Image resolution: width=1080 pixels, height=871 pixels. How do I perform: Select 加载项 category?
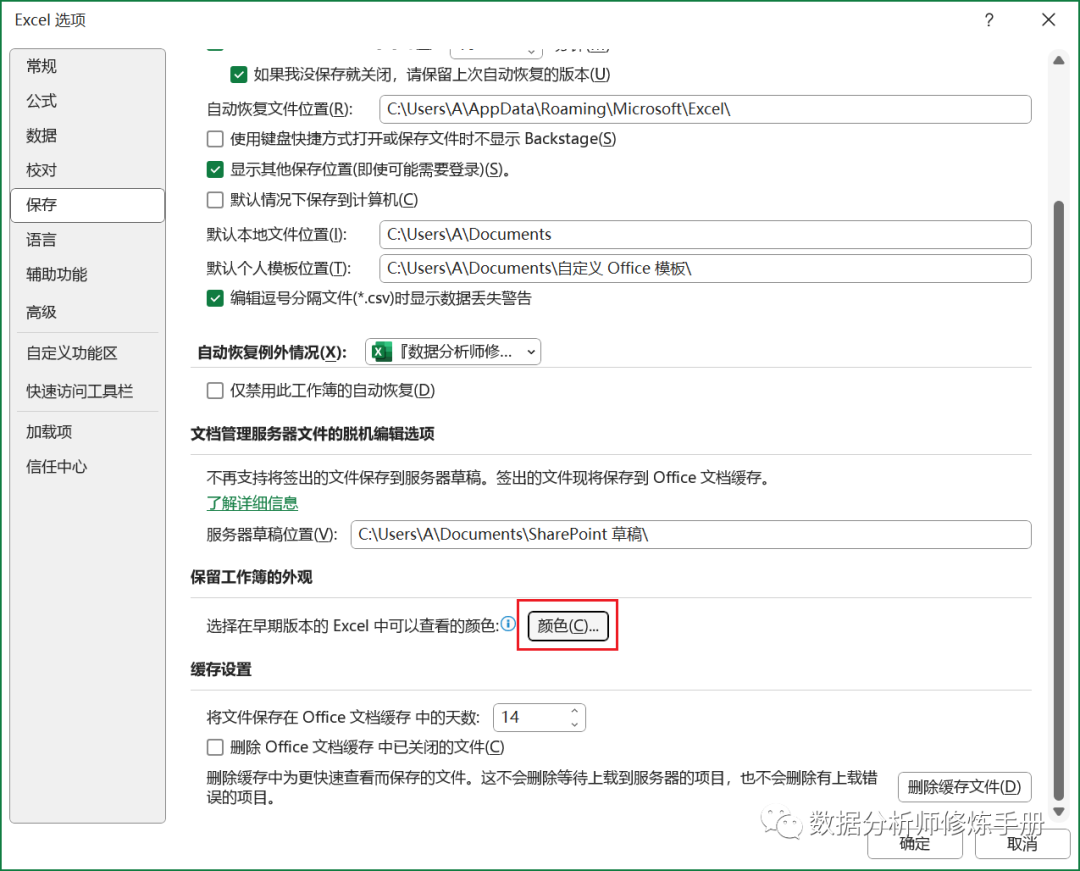[87, 432]
